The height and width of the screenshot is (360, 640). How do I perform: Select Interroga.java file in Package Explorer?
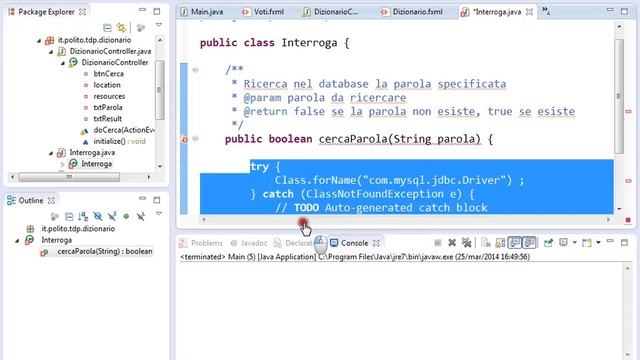(92, 152)
